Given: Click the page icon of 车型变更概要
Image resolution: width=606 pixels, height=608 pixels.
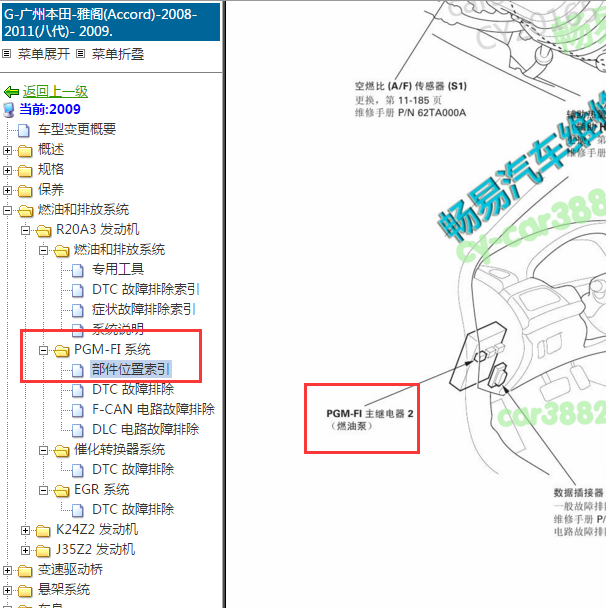Looking at the screenshot, I should (24, 130).
